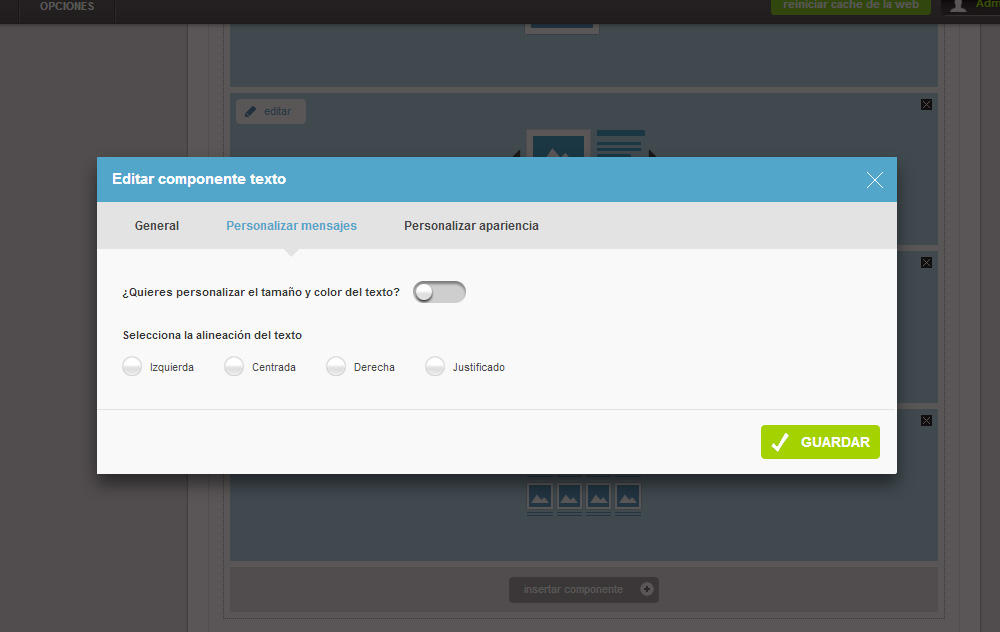The image size is (1000, 632).
Task: Click the Admin user avatar icon
Action: click(x=959, y=6)
